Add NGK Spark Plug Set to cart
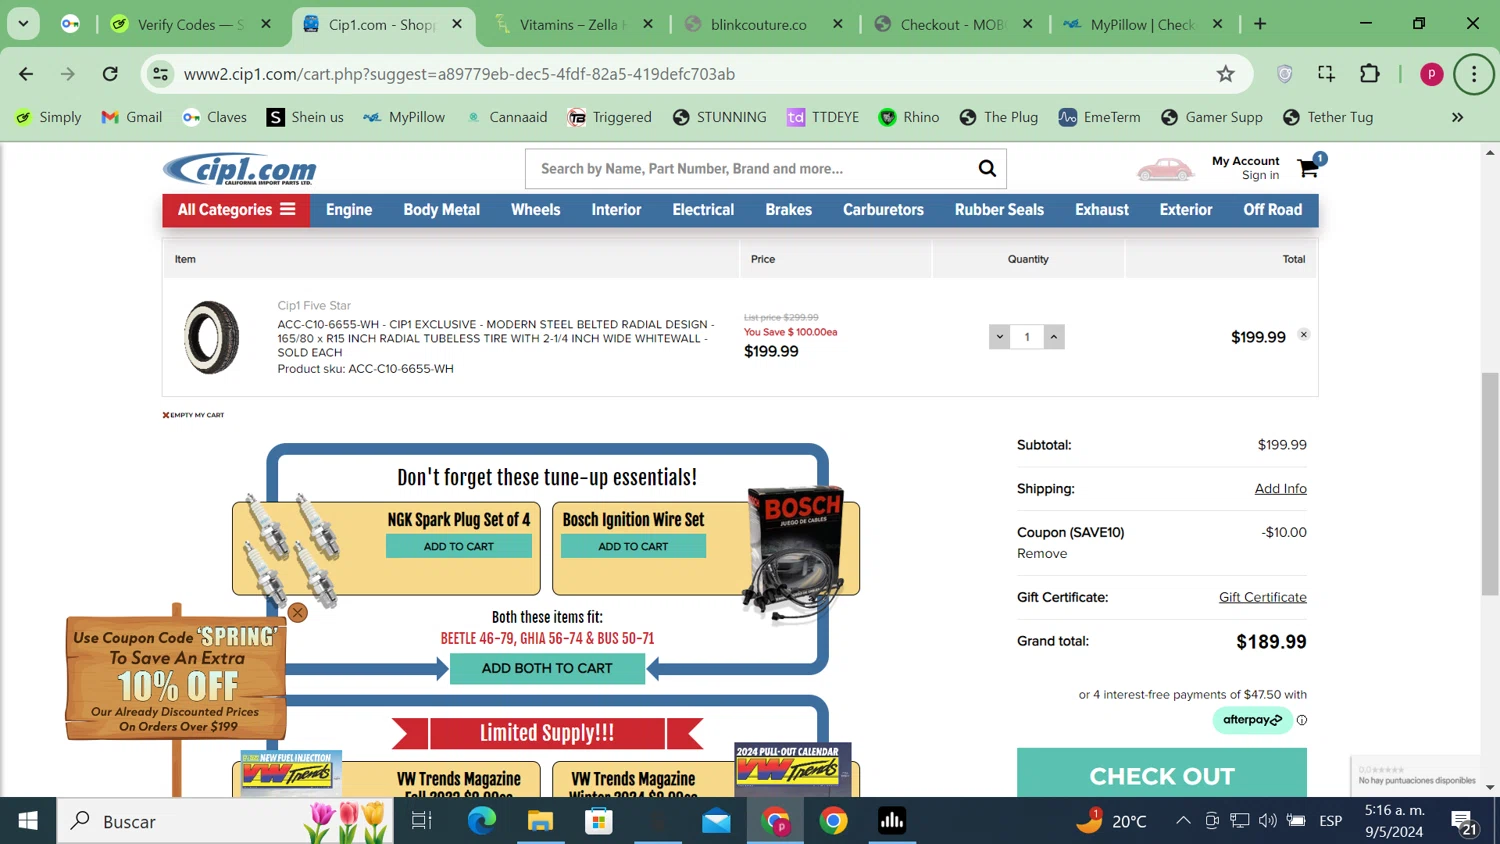Screen dimensions: 1500x844 [x=458, y=546]
